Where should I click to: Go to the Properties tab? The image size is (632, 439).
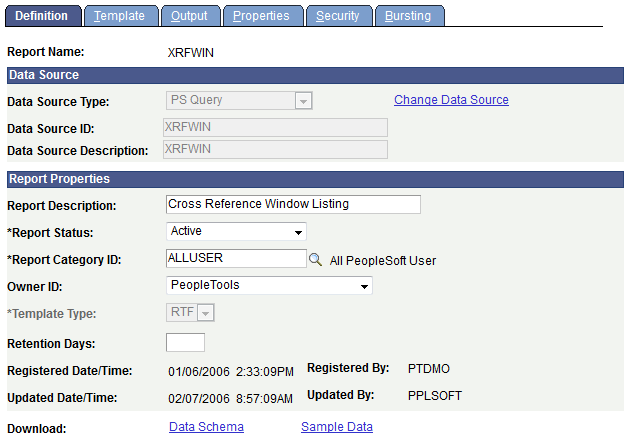261,16
